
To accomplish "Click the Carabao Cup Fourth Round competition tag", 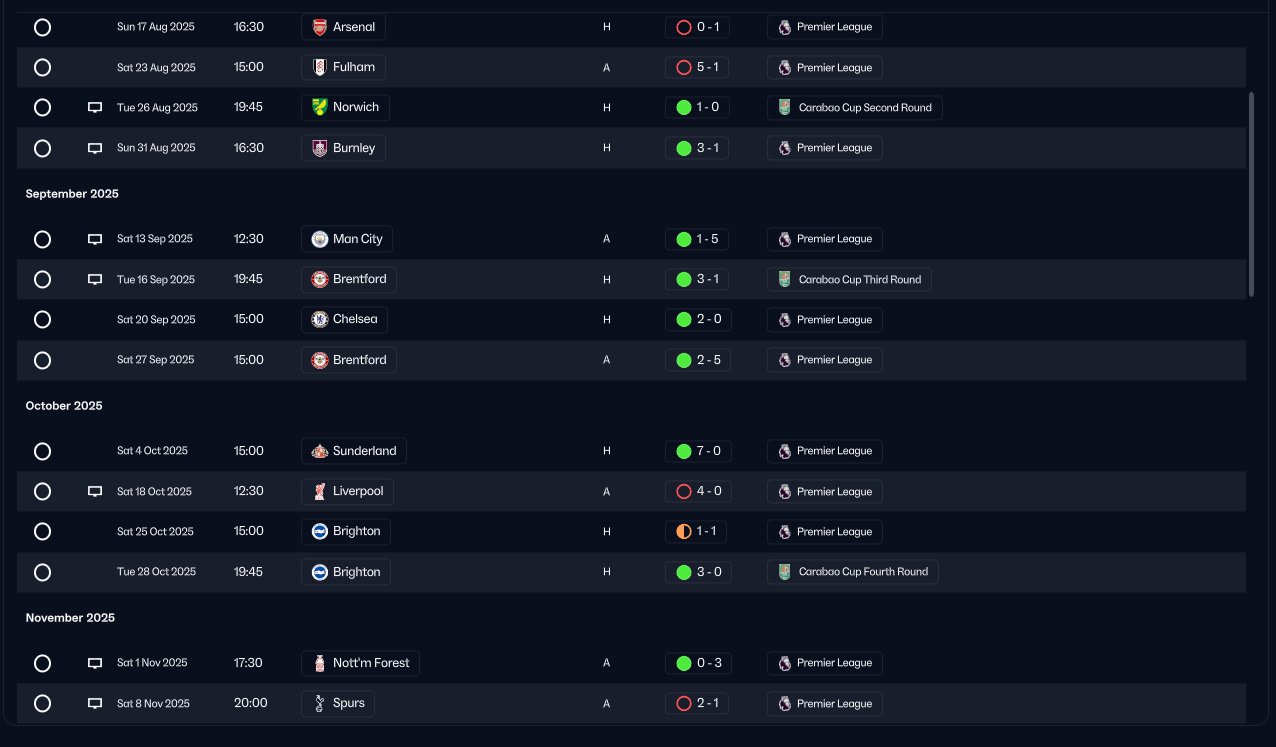I will (x=853, y=572).
